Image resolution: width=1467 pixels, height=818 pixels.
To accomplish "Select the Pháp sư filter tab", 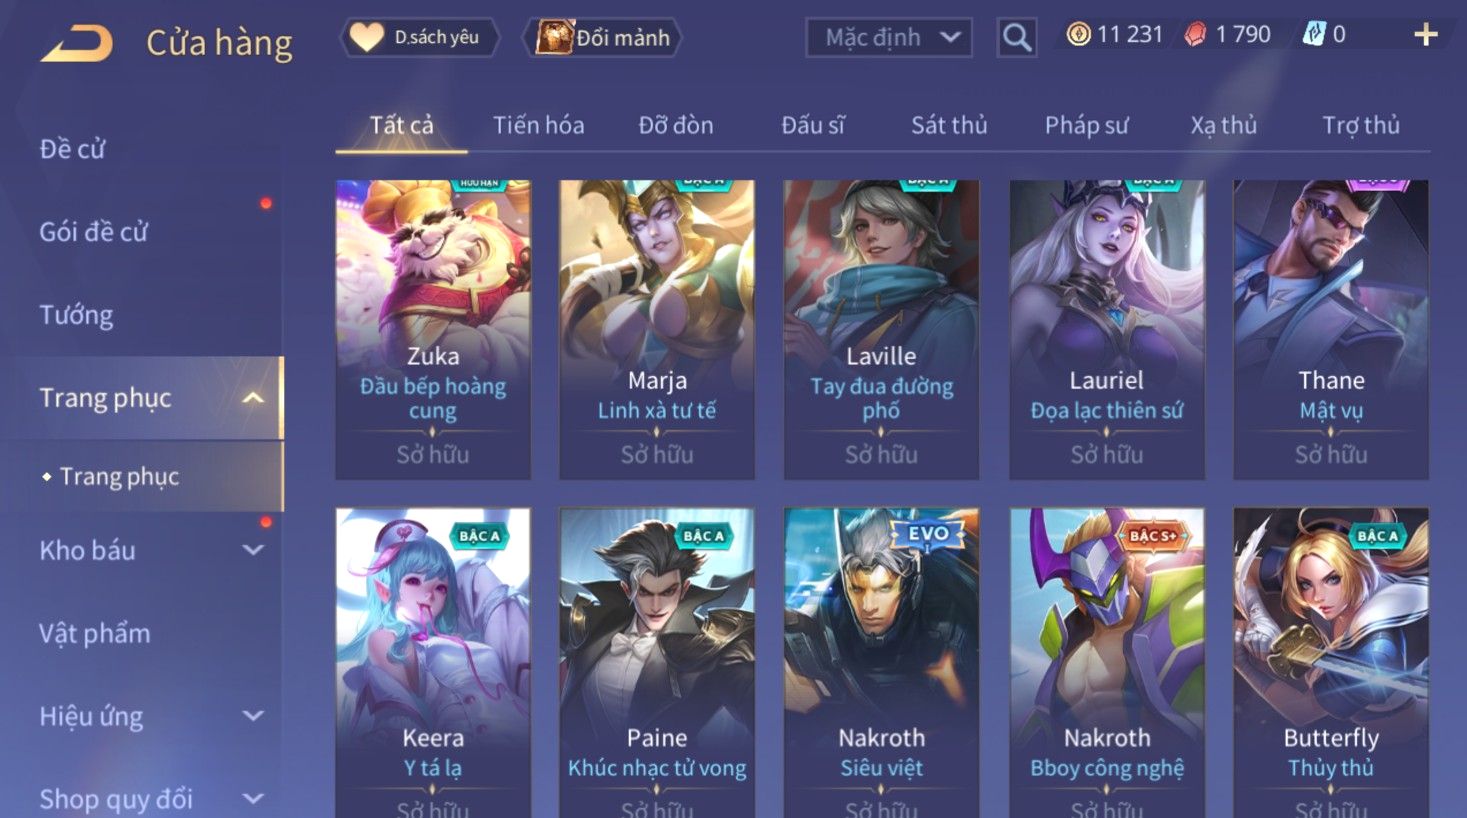I will [1086, 125].
